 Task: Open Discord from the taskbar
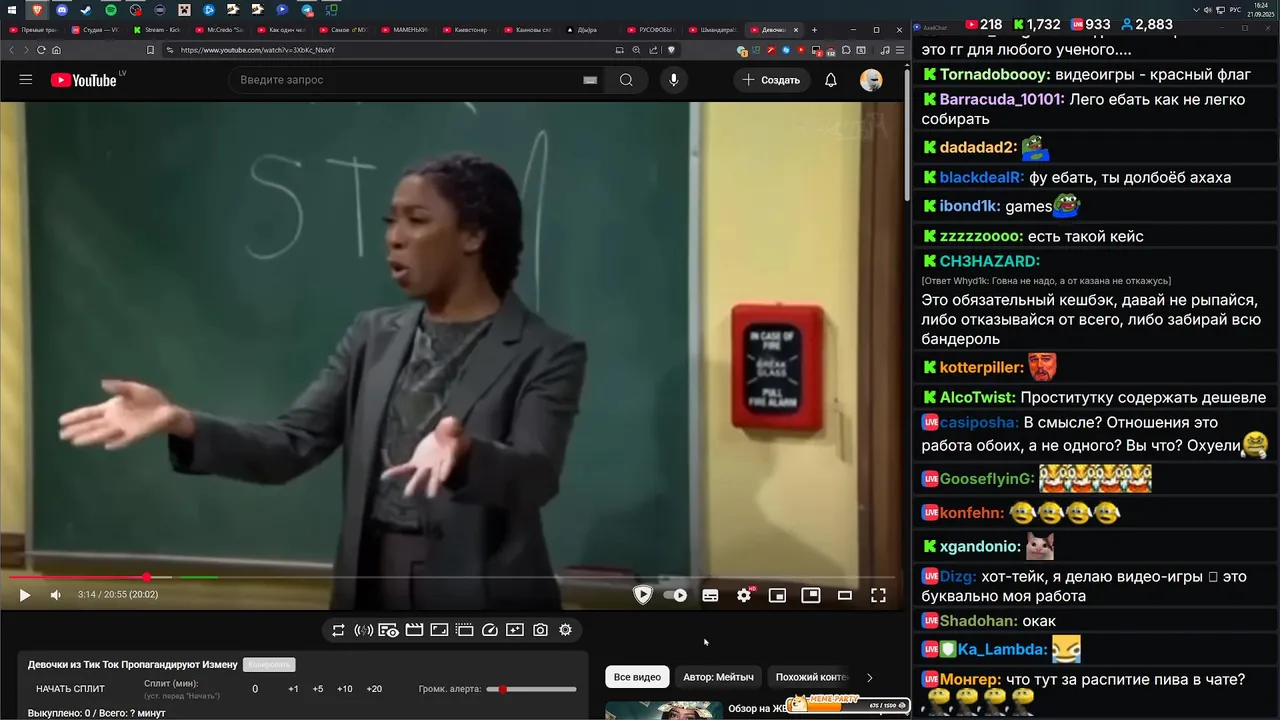pos(62,10)
